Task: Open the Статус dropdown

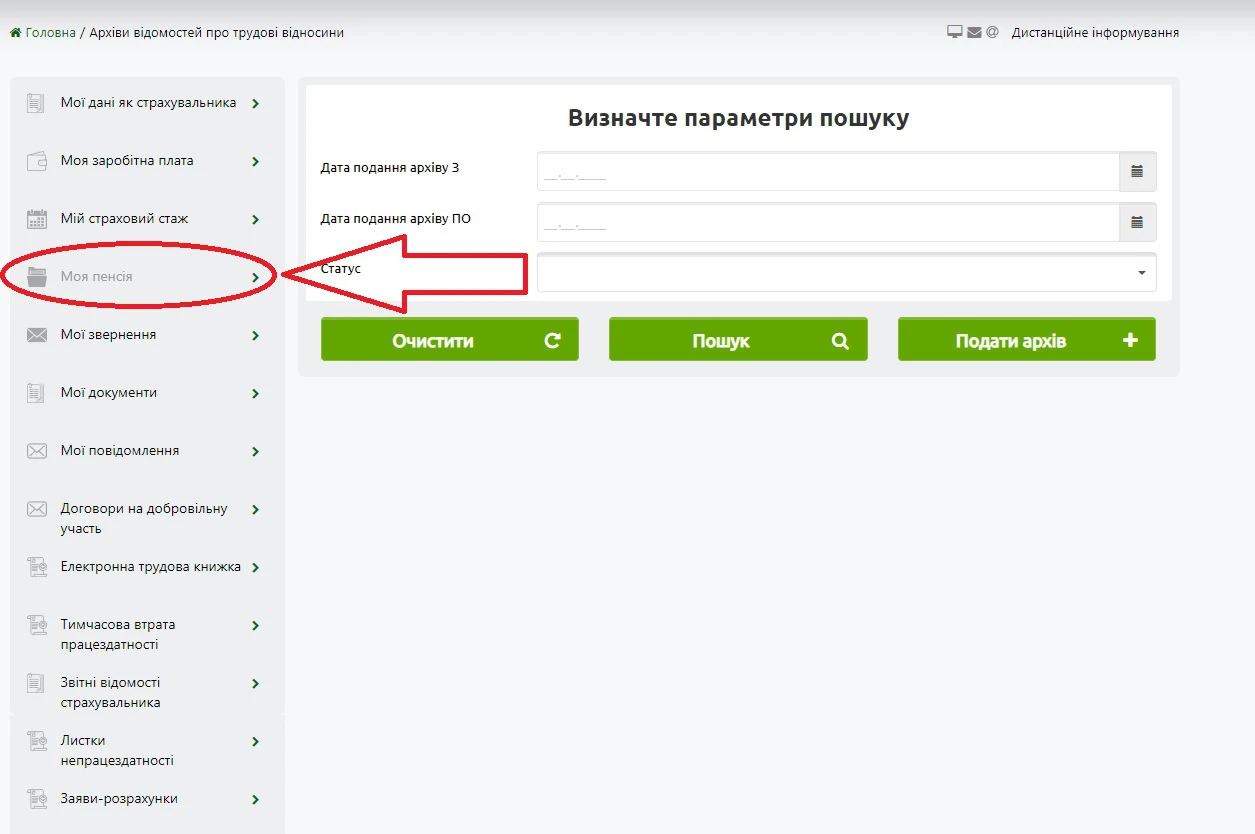Action: coord(846,273)
